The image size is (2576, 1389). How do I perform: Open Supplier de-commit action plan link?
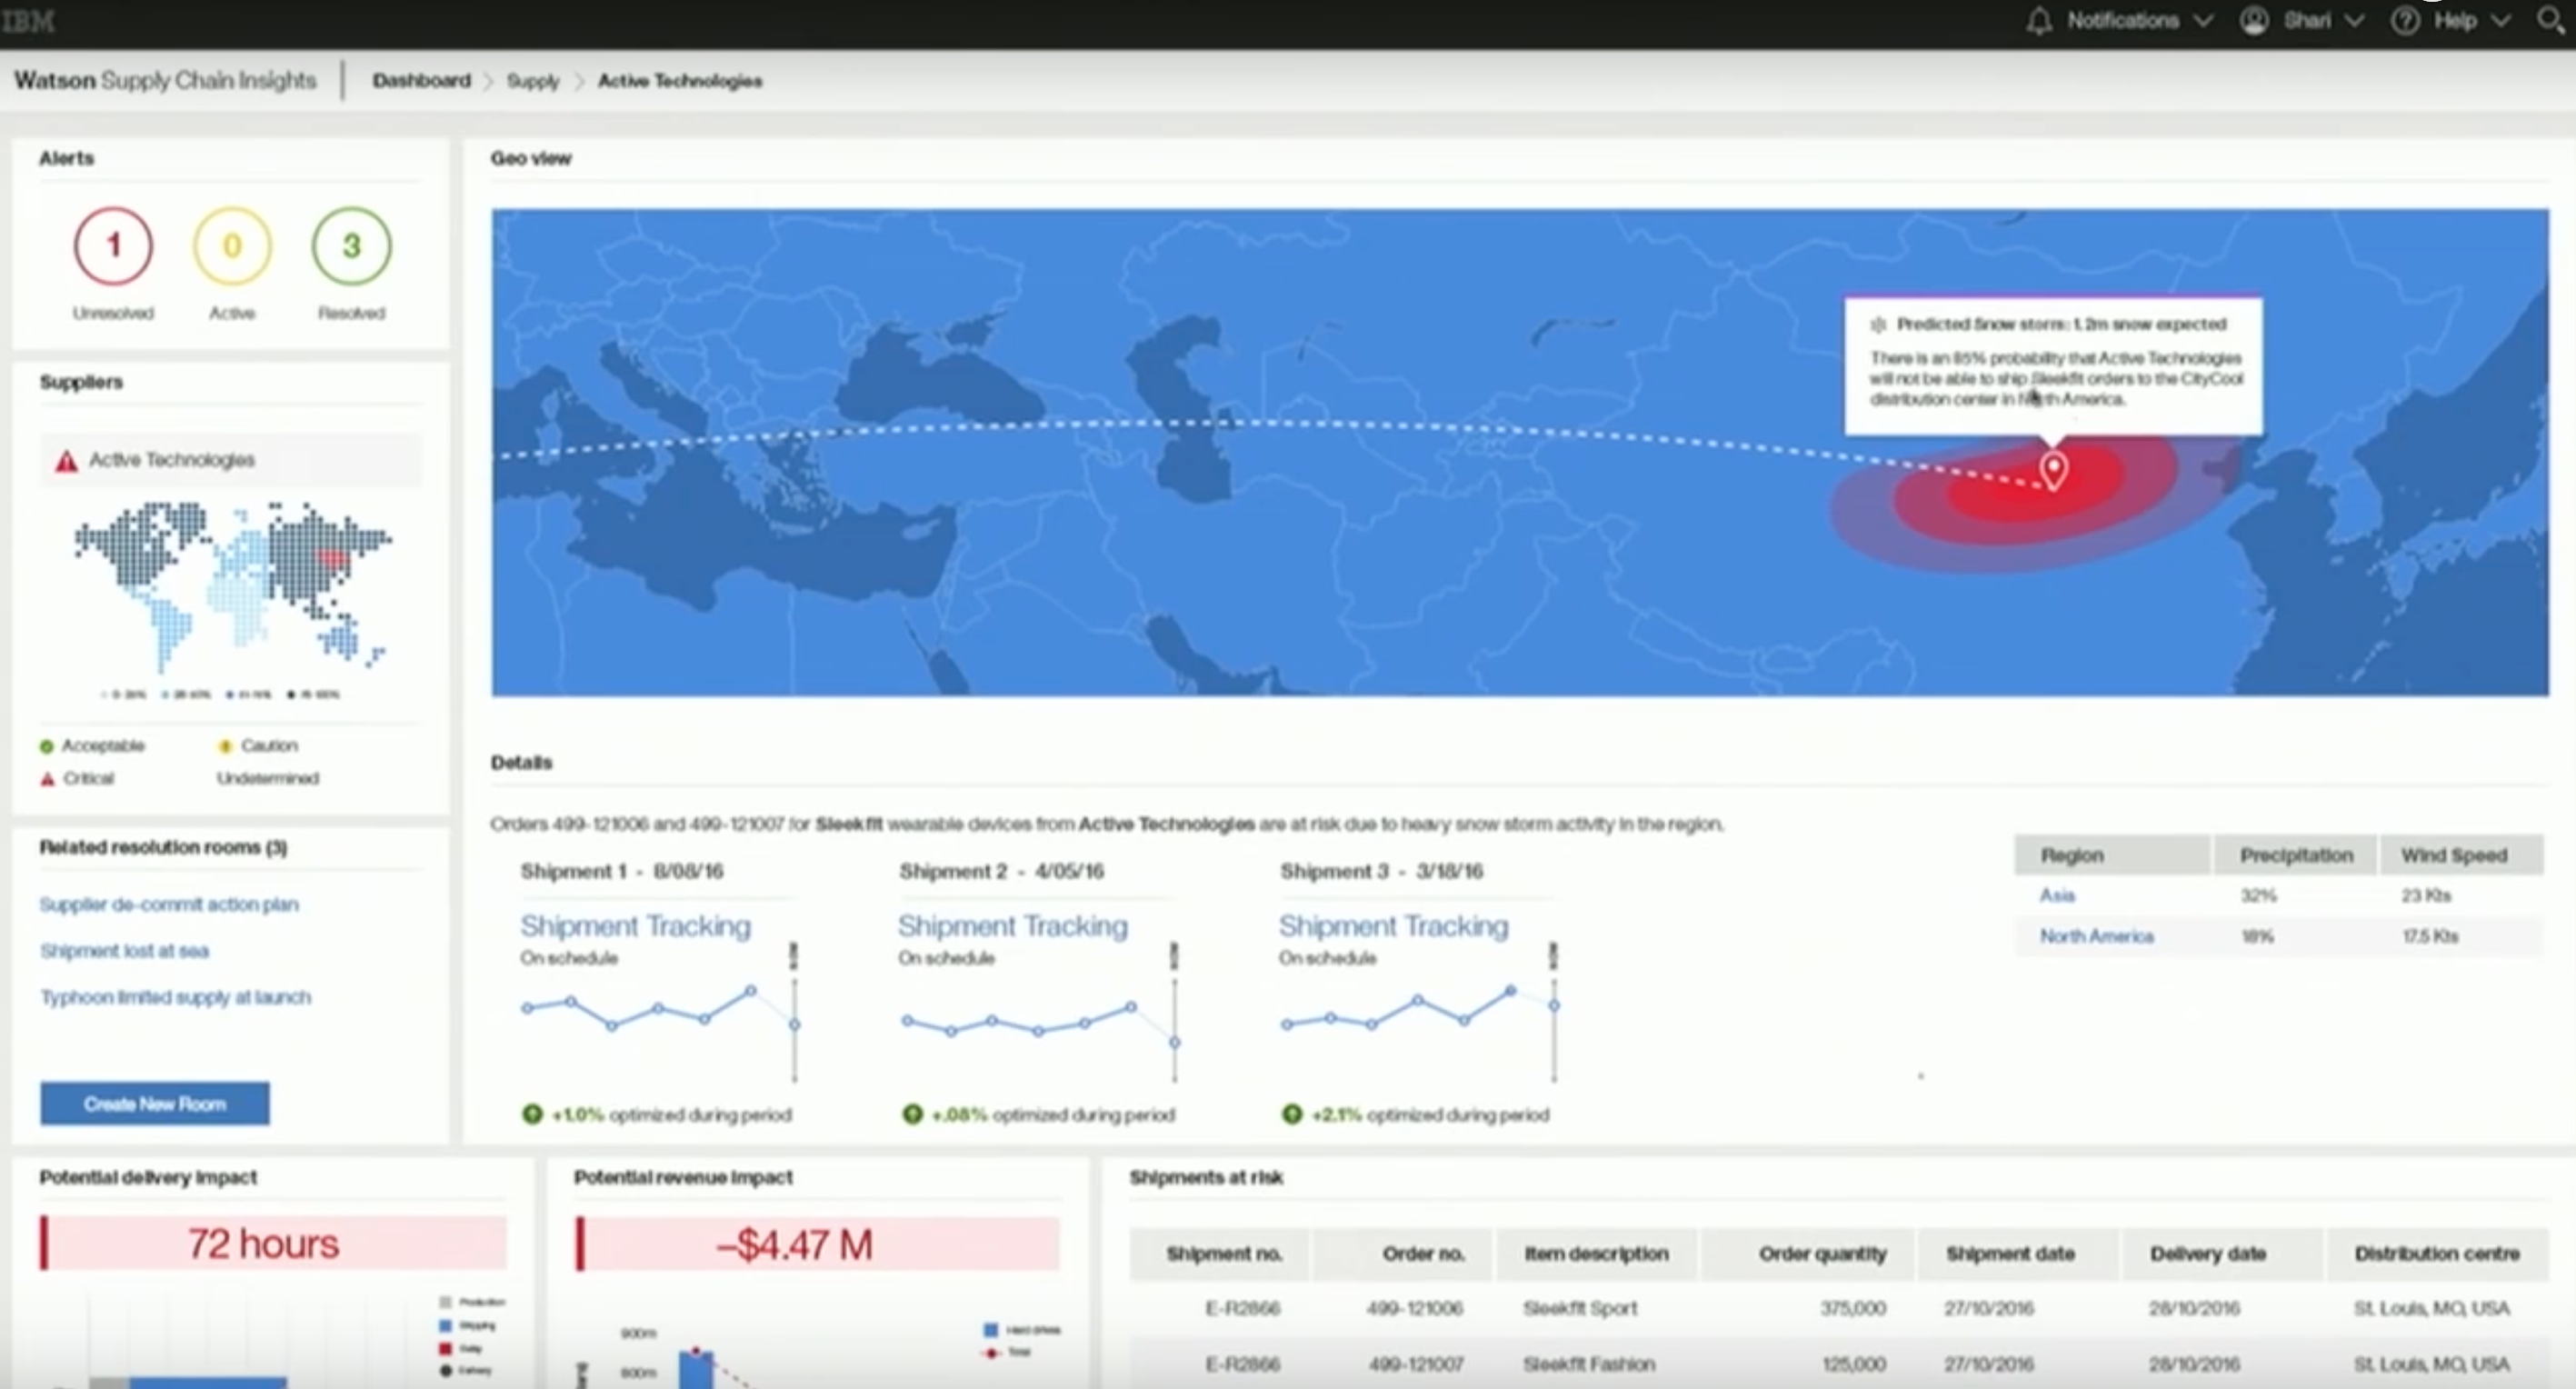[169, 904]
